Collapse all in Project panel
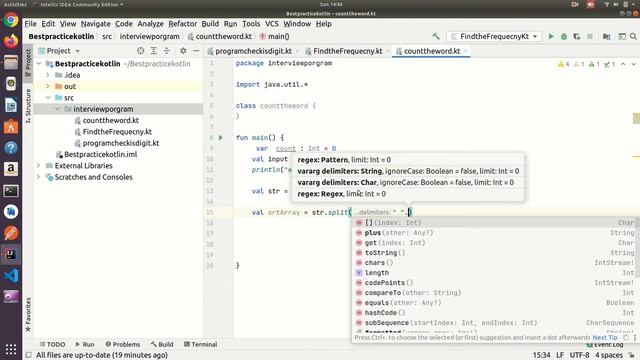Viewport: 640px width, 360px height. [x=167, y=51]
